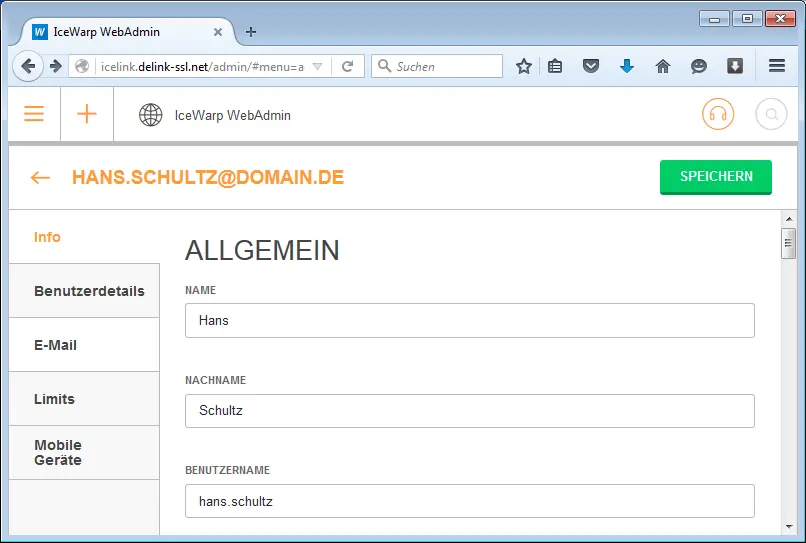Open the orange hamburger menu in WebAdmin
Screen dimensions: 806x543
pyautogui.click(x=34, y=114)
